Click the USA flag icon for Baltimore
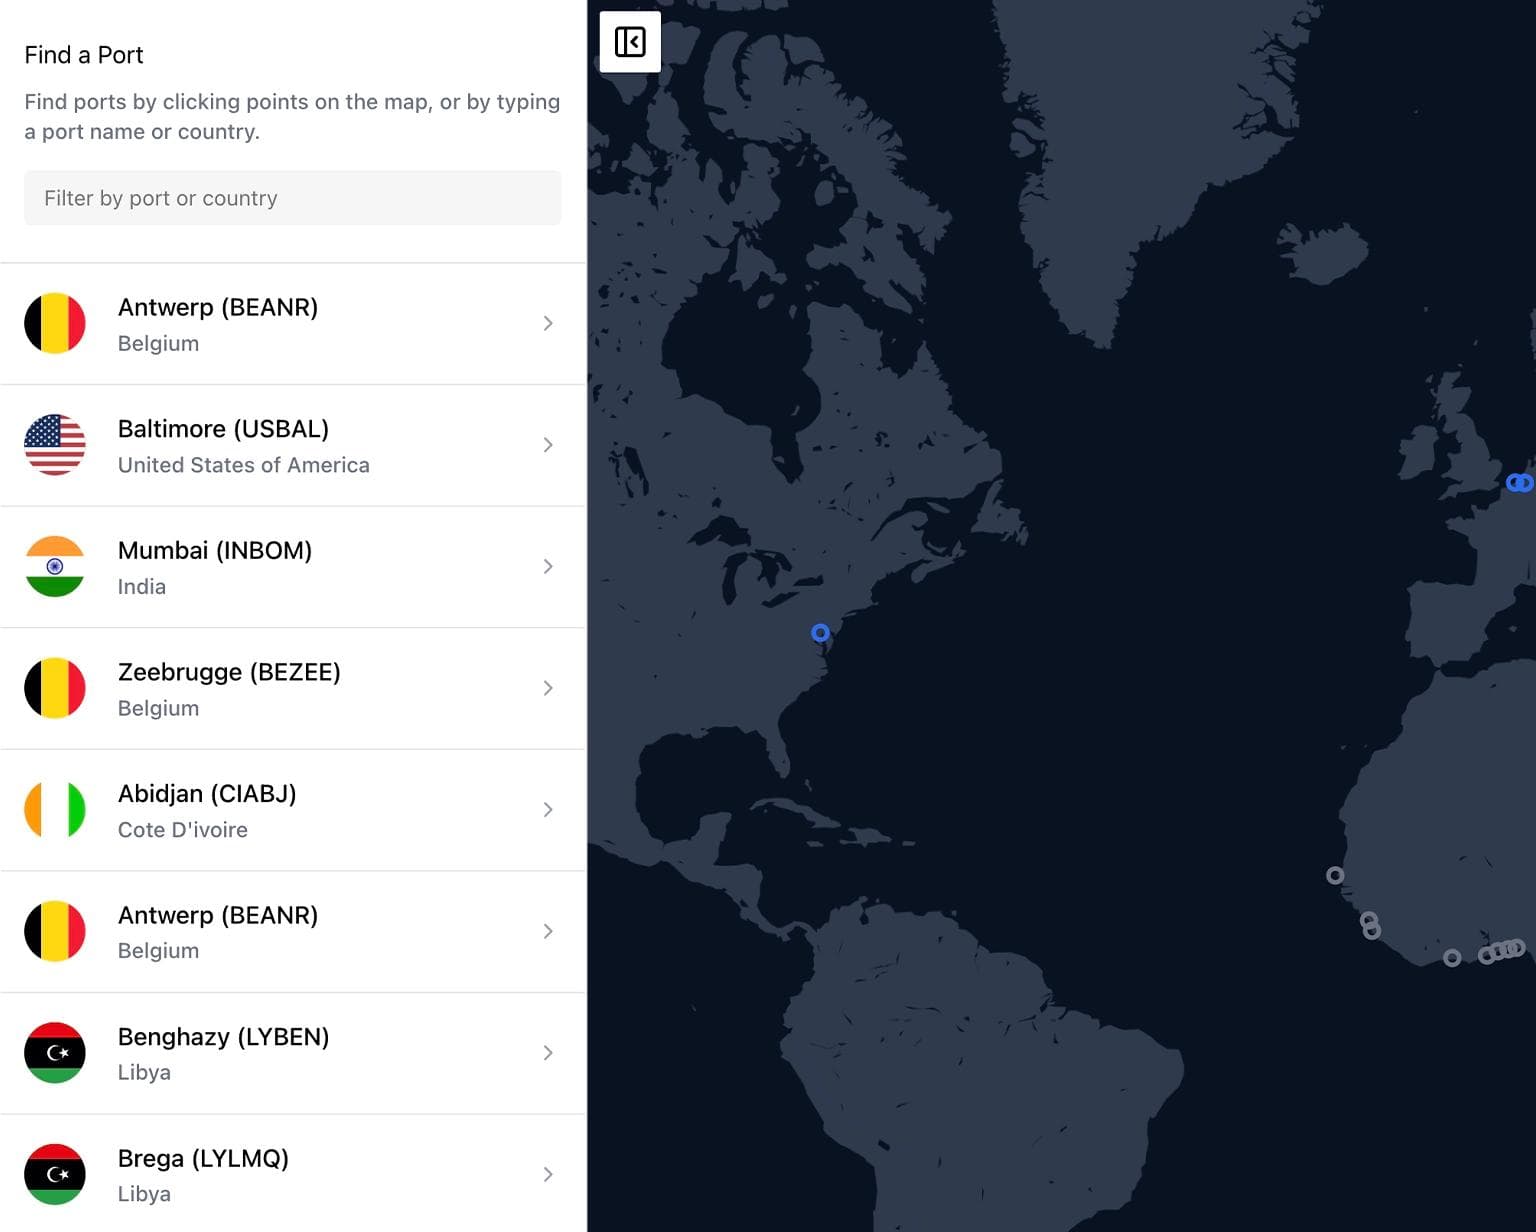This screenshot has height=1232, width=1536. pos(55,445)
